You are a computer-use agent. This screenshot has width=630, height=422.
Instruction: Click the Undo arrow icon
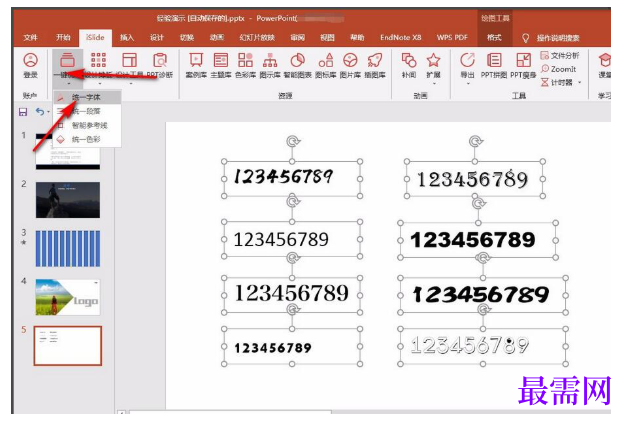pos(40,111)
